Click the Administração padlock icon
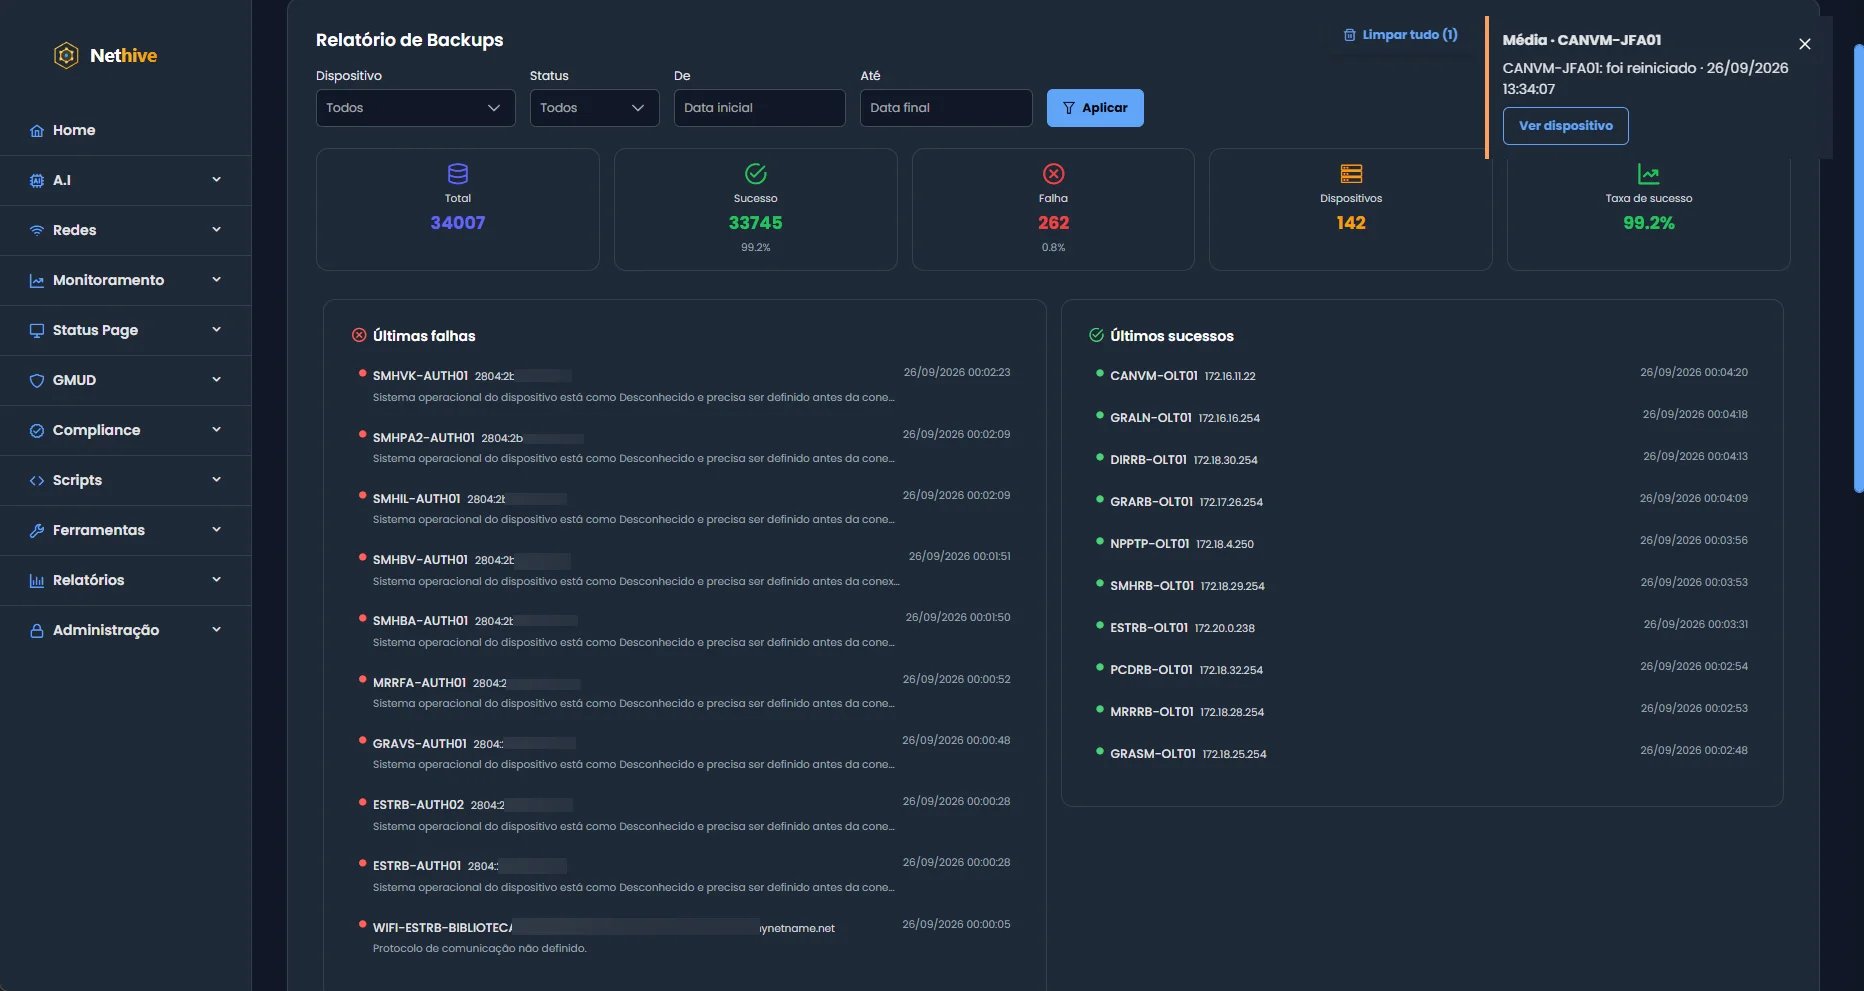The image size is (1864, 991). pyautogui.click(x=37, y=631)
